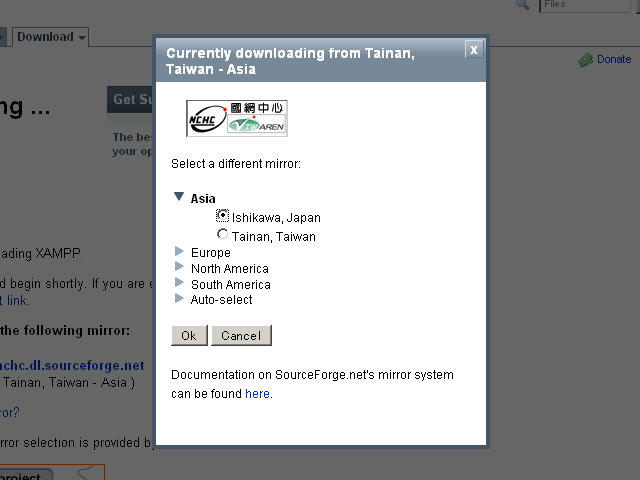
Task: Click the 'Asia' group label
Action: pos(203,199)
